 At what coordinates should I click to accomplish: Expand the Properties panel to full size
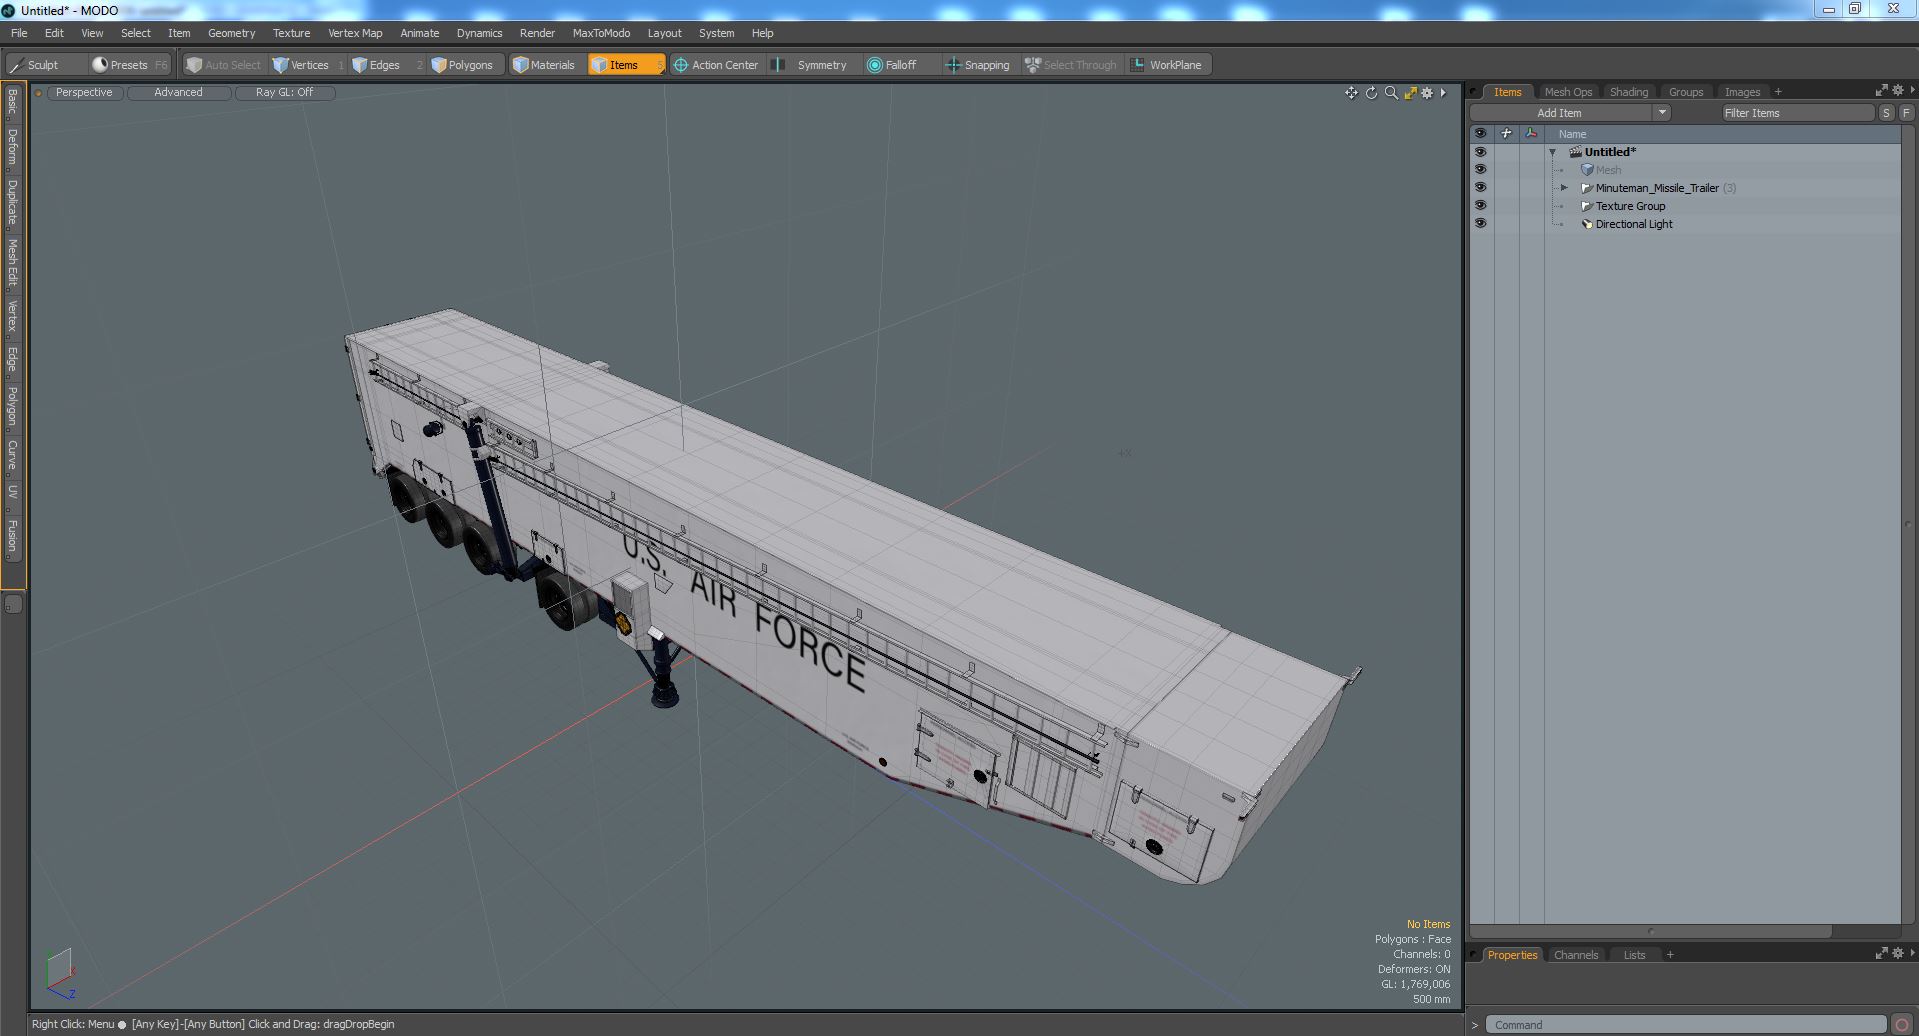1881,953
